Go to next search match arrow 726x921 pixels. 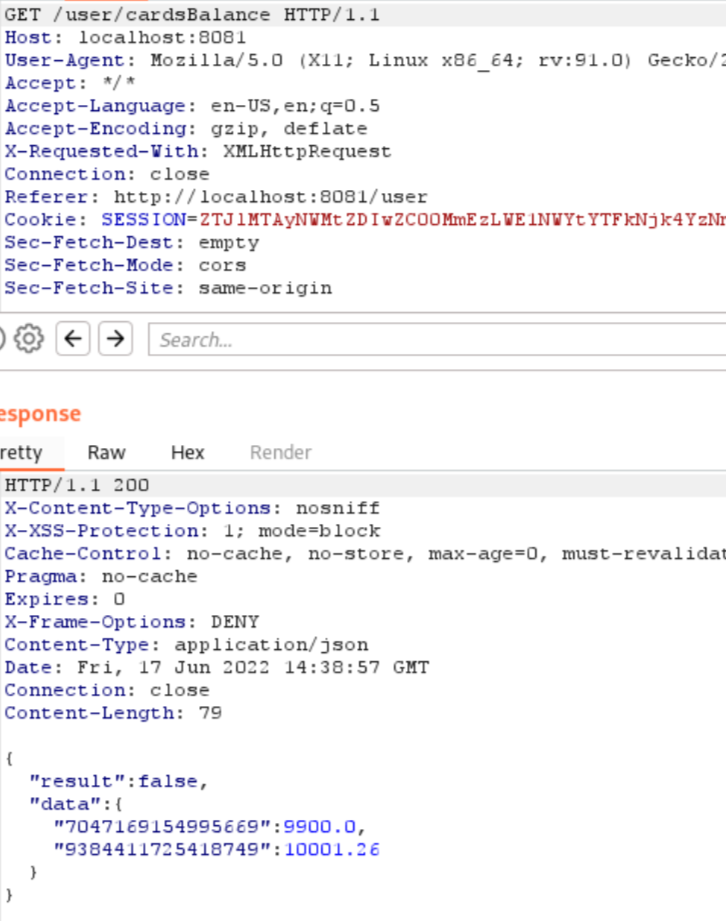pos(115,339)
